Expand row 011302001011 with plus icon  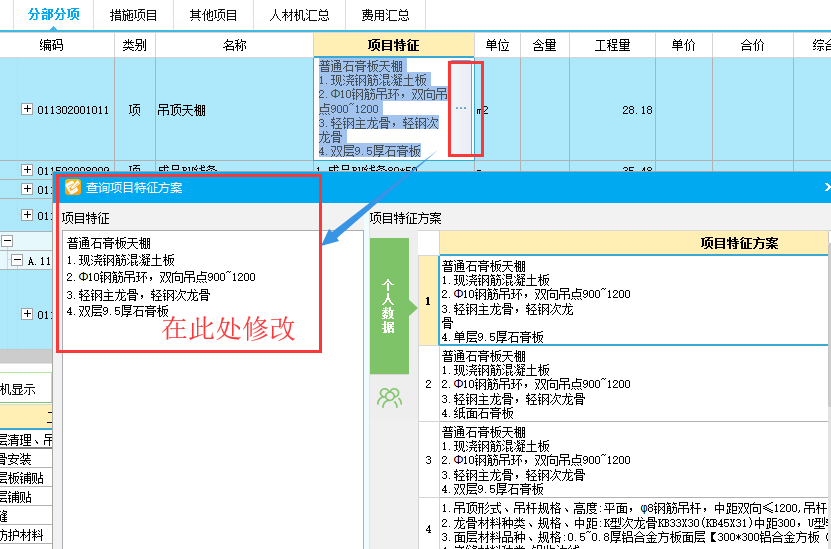coord(27,109)
